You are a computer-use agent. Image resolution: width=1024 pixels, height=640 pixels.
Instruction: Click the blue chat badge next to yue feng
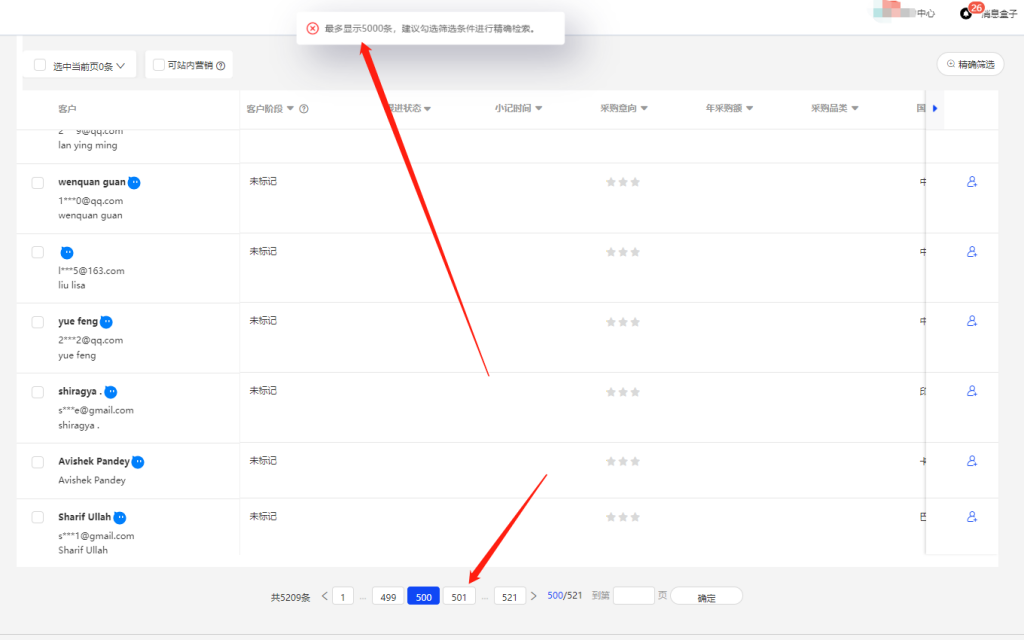(x=106, y=322)
